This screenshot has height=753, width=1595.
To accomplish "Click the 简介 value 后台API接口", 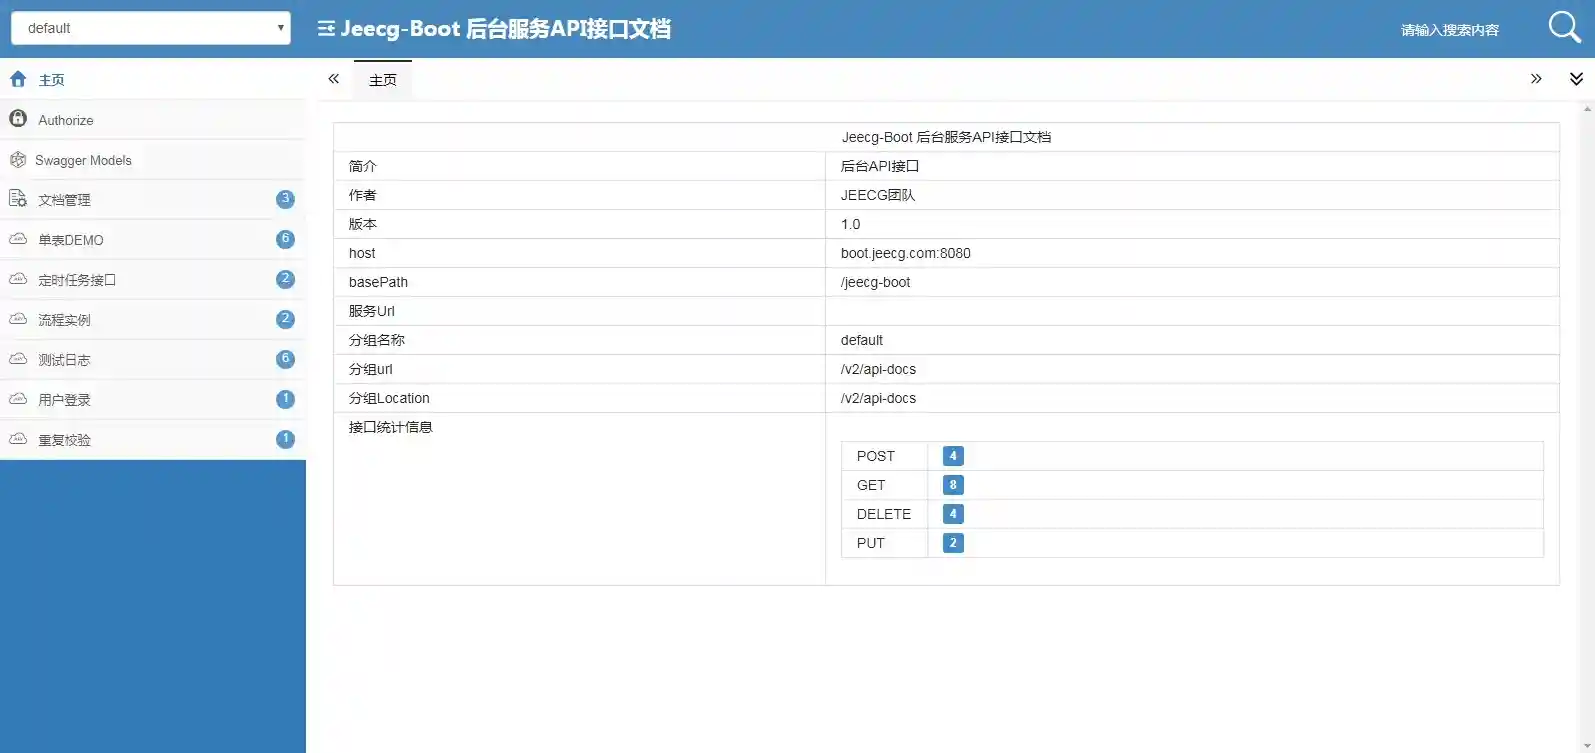I will coord(880,166).
